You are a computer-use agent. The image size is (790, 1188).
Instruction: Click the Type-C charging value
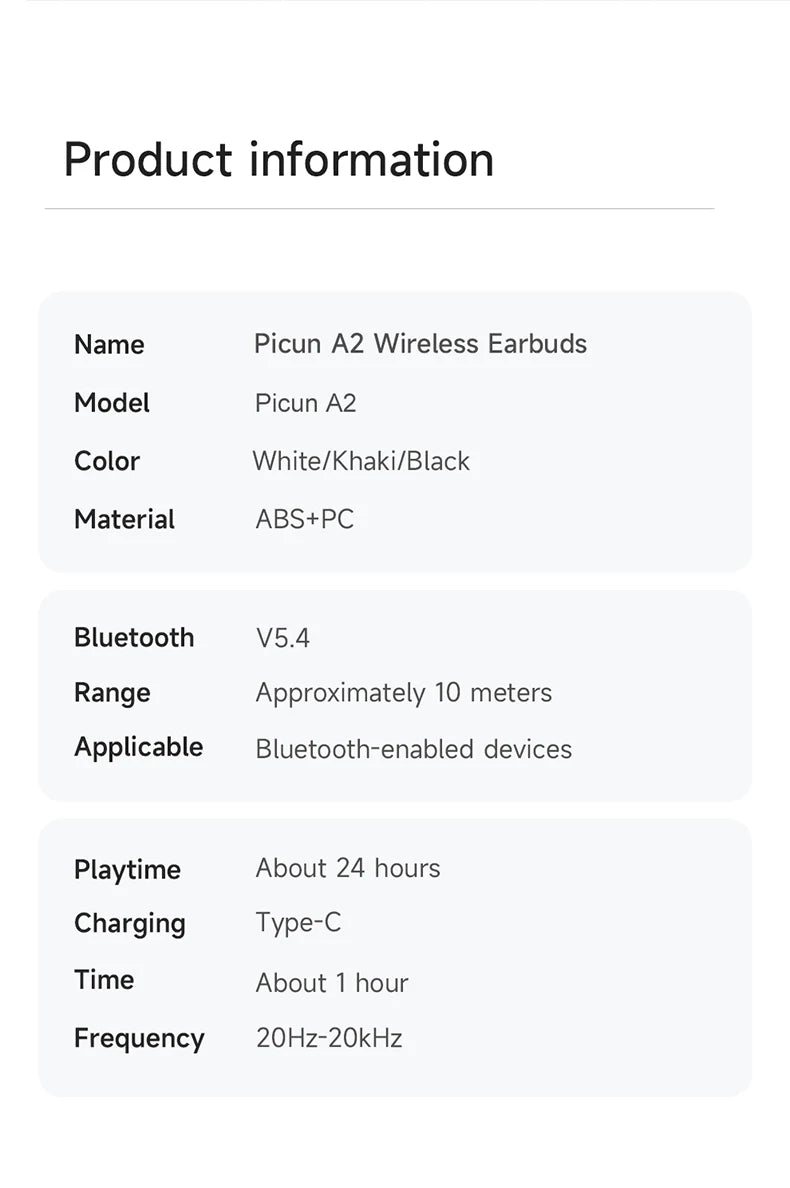(x=298, y=924)
